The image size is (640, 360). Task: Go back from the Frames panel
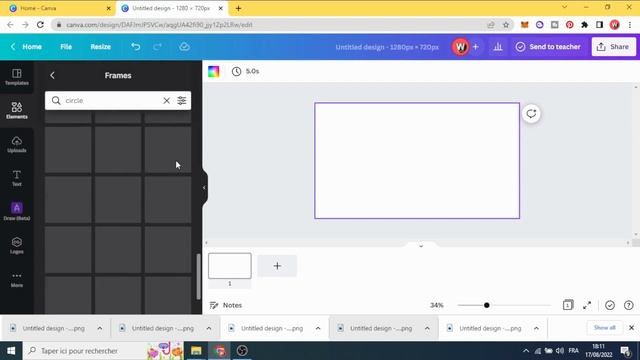tap(52, 76)
